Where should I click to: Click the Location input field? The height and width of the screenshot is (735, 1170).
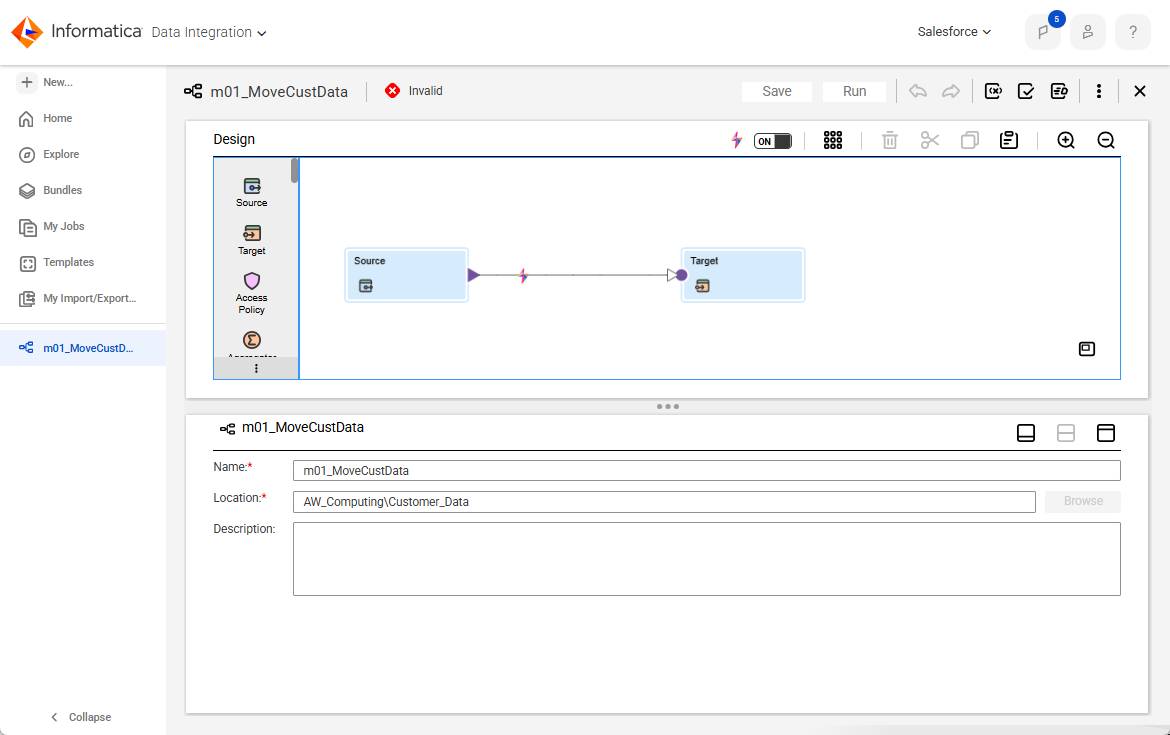(664, 502)
